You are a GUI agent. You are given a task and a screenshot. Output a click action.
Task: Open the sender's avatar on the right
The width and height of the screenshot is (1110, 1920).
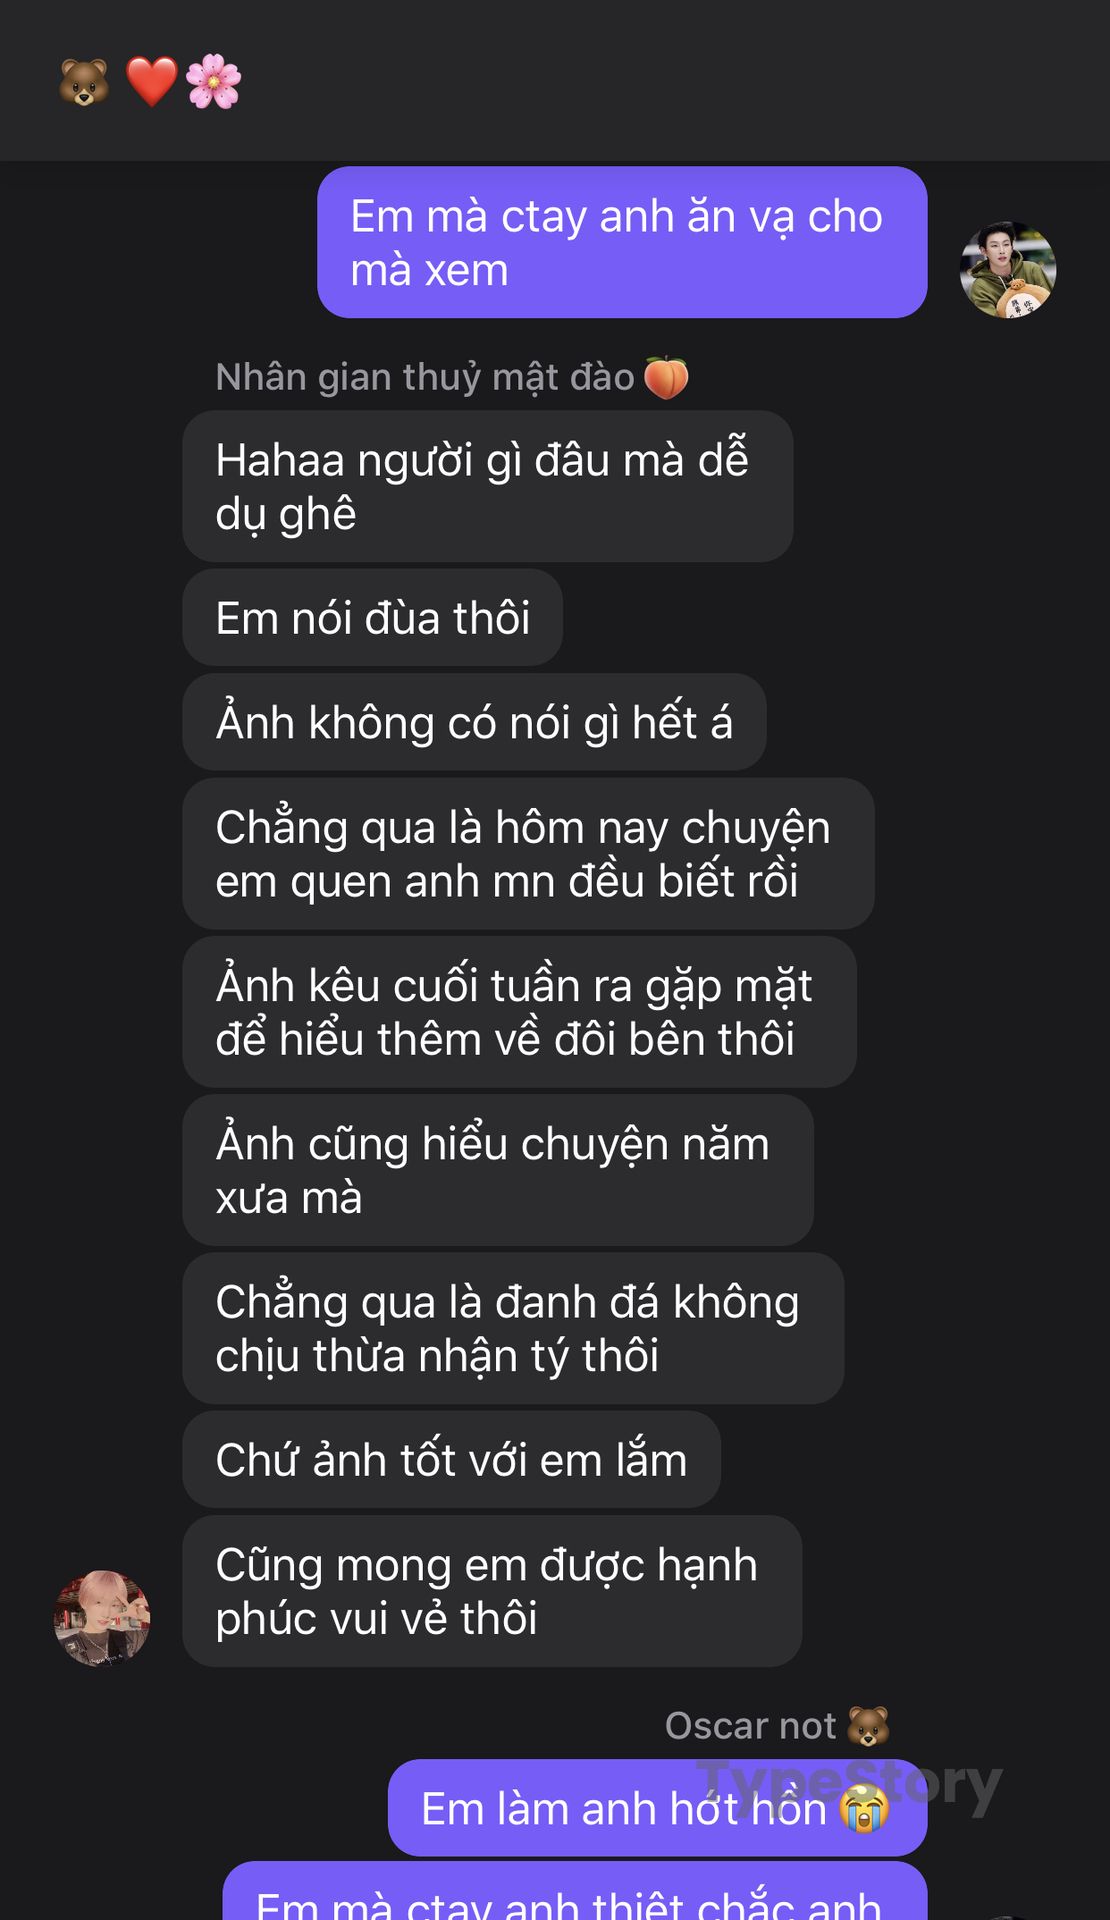coord(1008,270)
